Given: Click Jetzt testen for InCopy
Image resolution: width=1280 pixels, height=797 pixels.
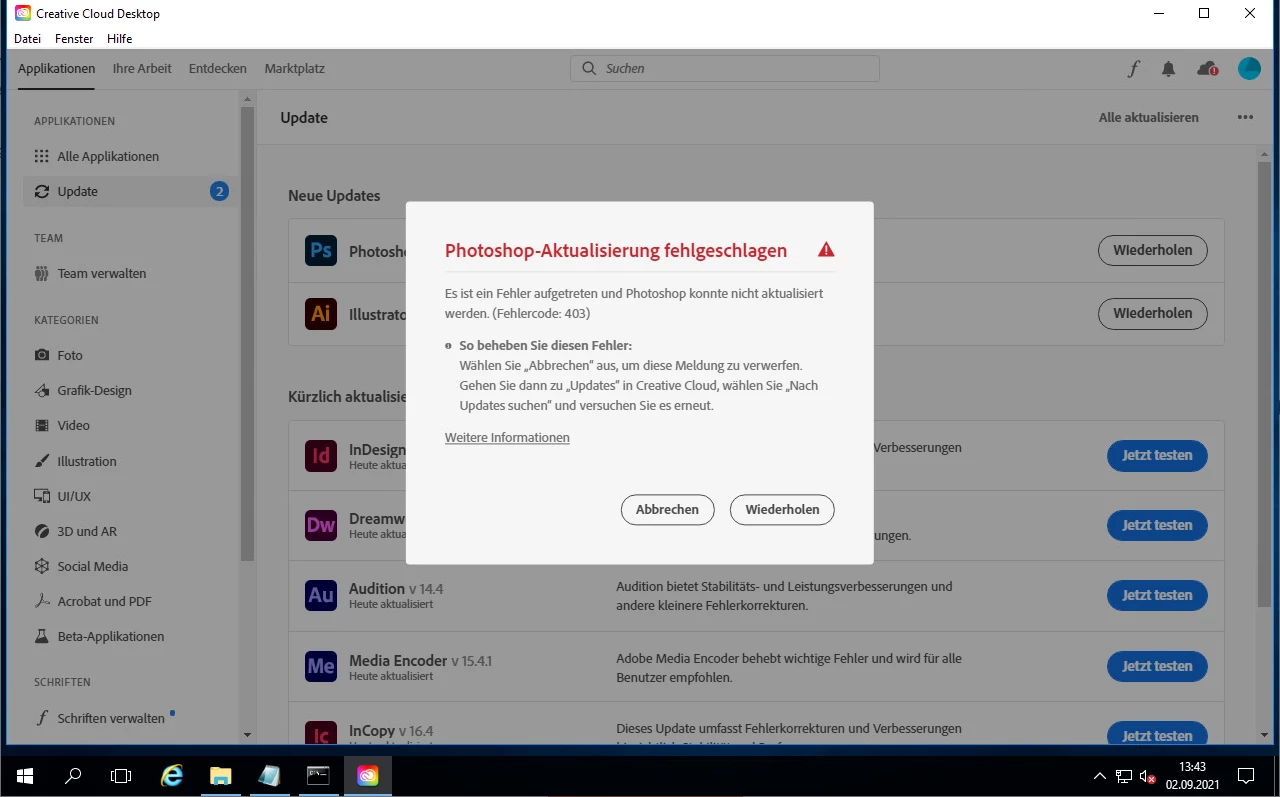Looking at the screenshot, I should click(1157, 735).
